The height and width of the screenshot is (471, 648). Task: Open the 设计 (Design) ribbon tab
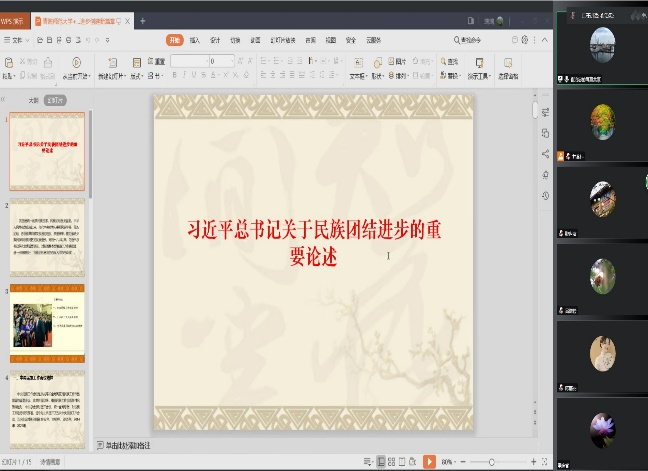[x=215, y=40]
